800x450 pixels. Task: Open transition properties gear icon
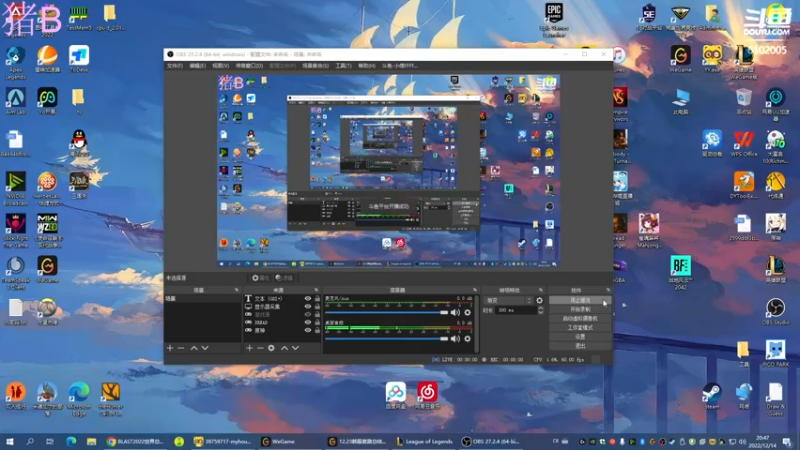pyautogui.click(x=539, y=301)
